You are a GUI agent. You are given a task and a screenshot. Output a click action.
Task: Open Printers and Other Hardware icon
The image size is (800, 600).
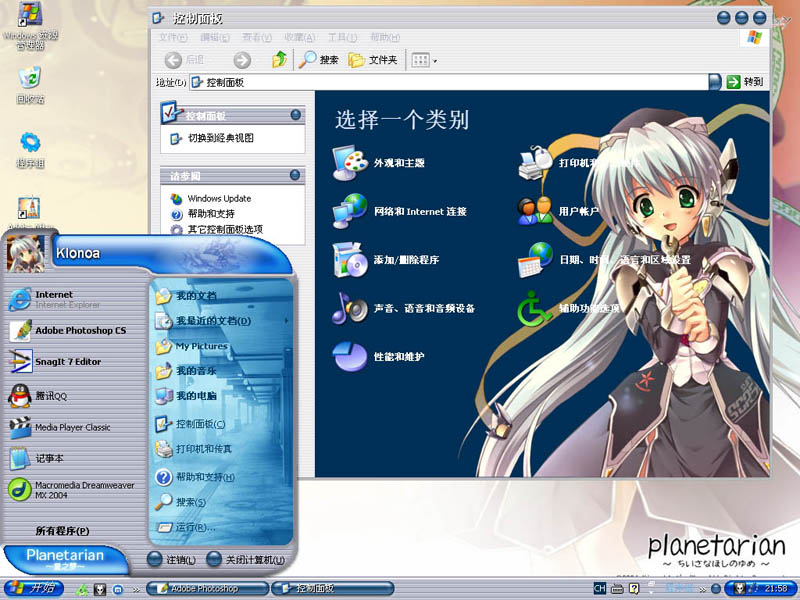(x=535, y=163)
